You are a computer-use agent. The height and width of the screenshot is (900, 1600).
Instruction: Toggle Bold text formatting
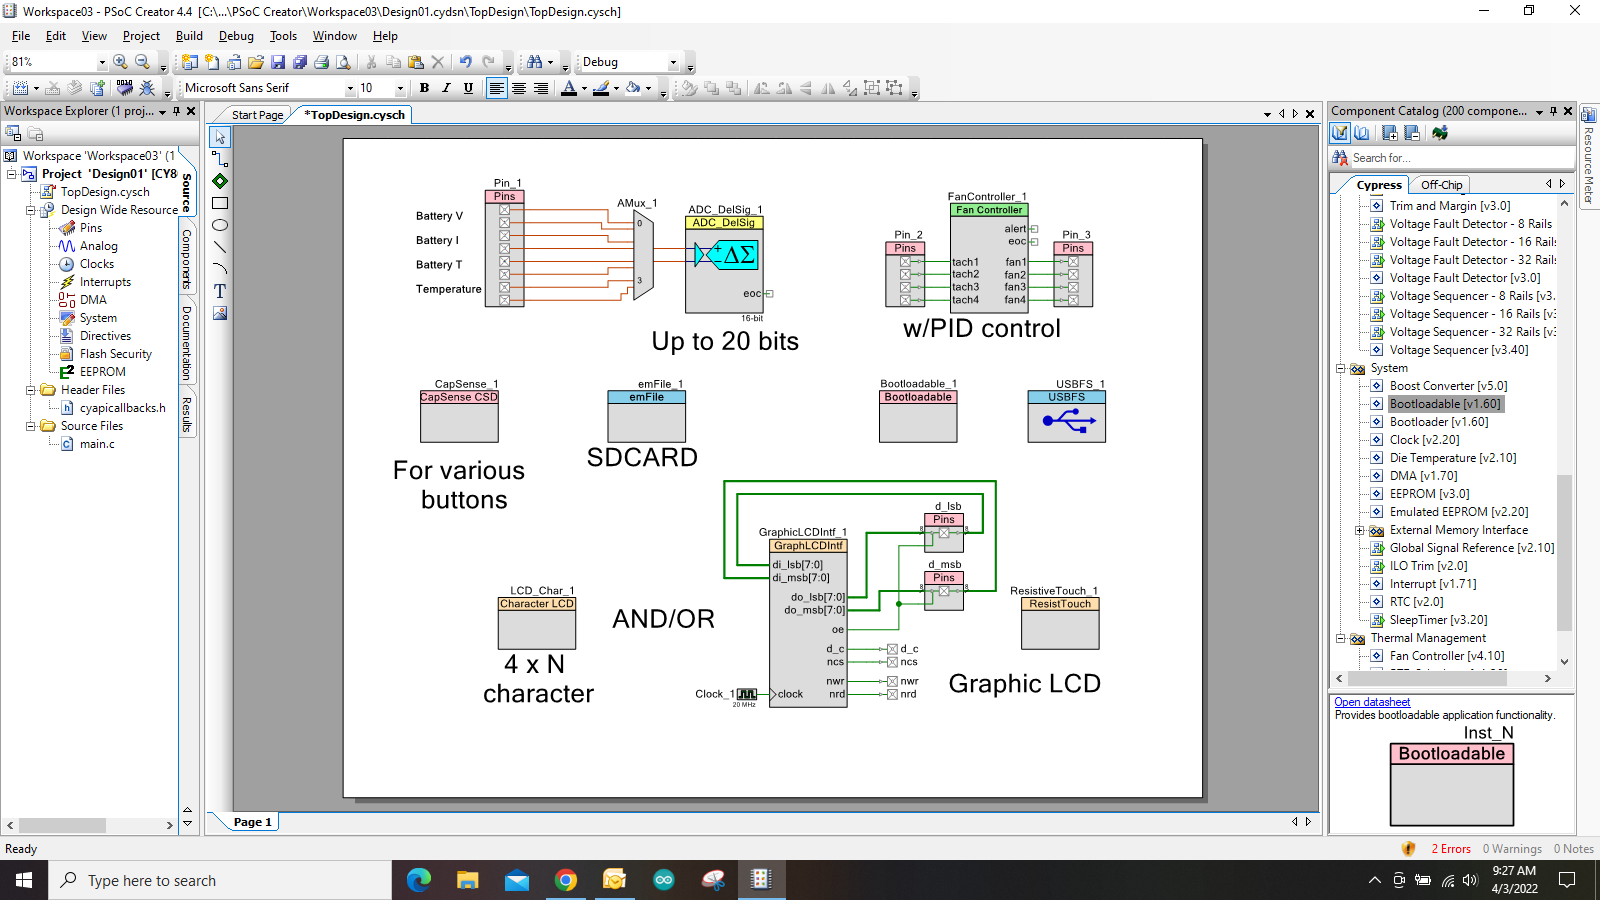pos(424,88)
